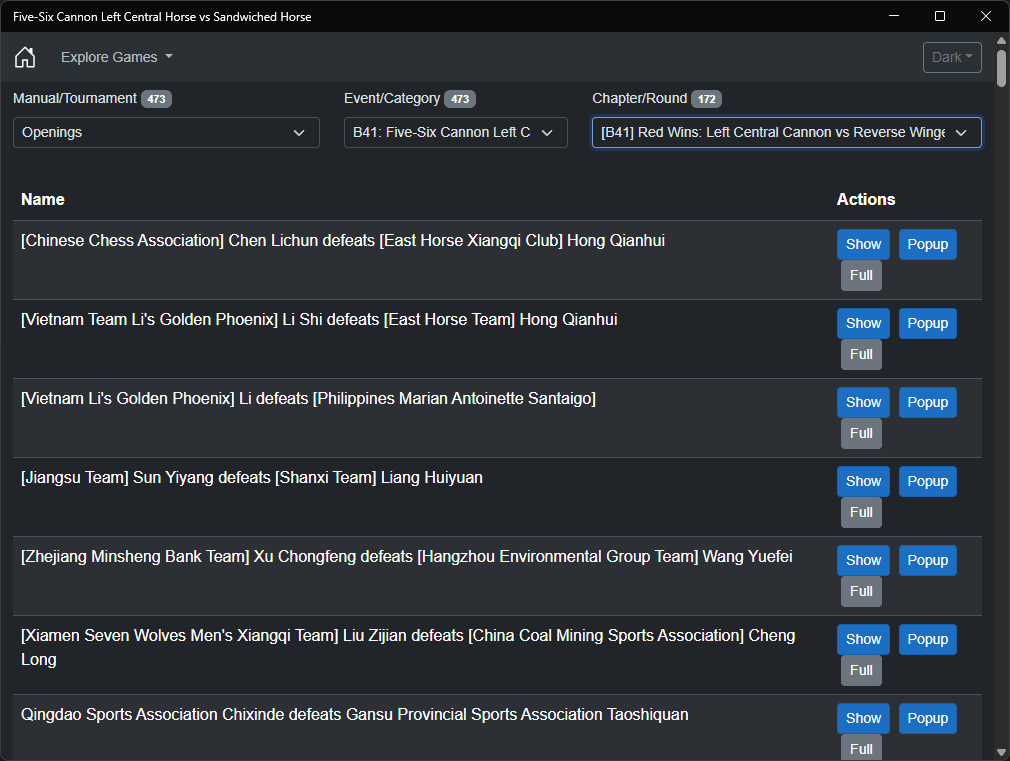Open the Chapter/Round Red Wins dropdown

coord(786,132)
